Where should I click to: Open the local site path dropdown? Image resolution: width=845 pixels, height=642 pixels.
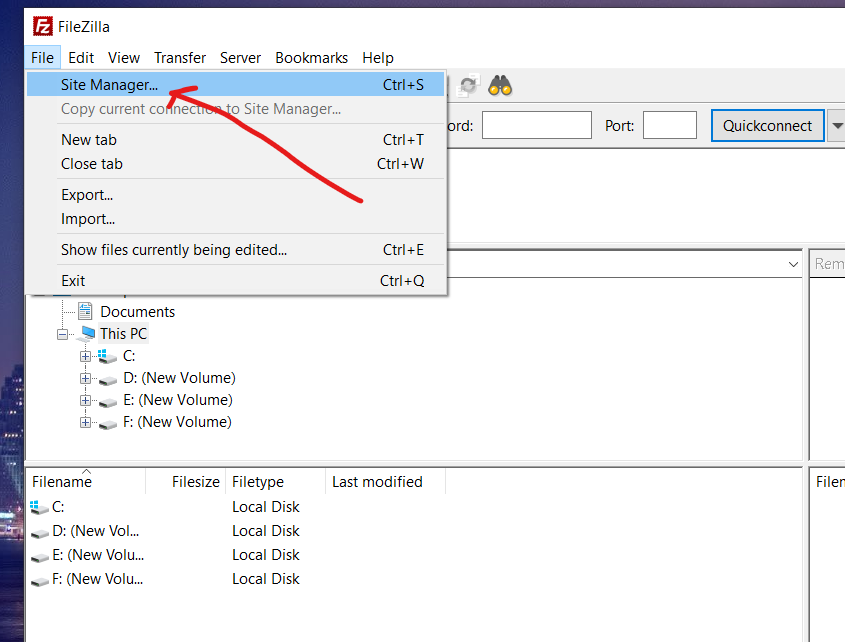(792, 264)
